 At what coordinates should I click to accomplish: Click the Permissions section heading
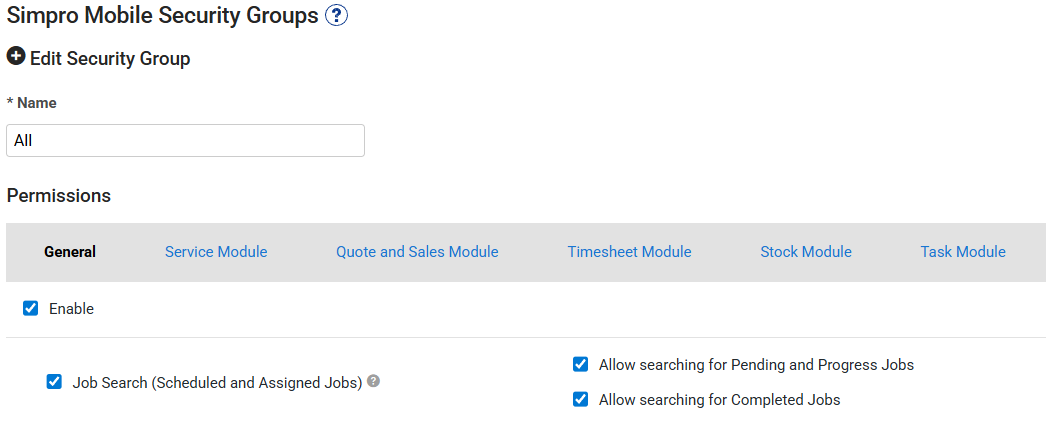(x=59, y=196)
